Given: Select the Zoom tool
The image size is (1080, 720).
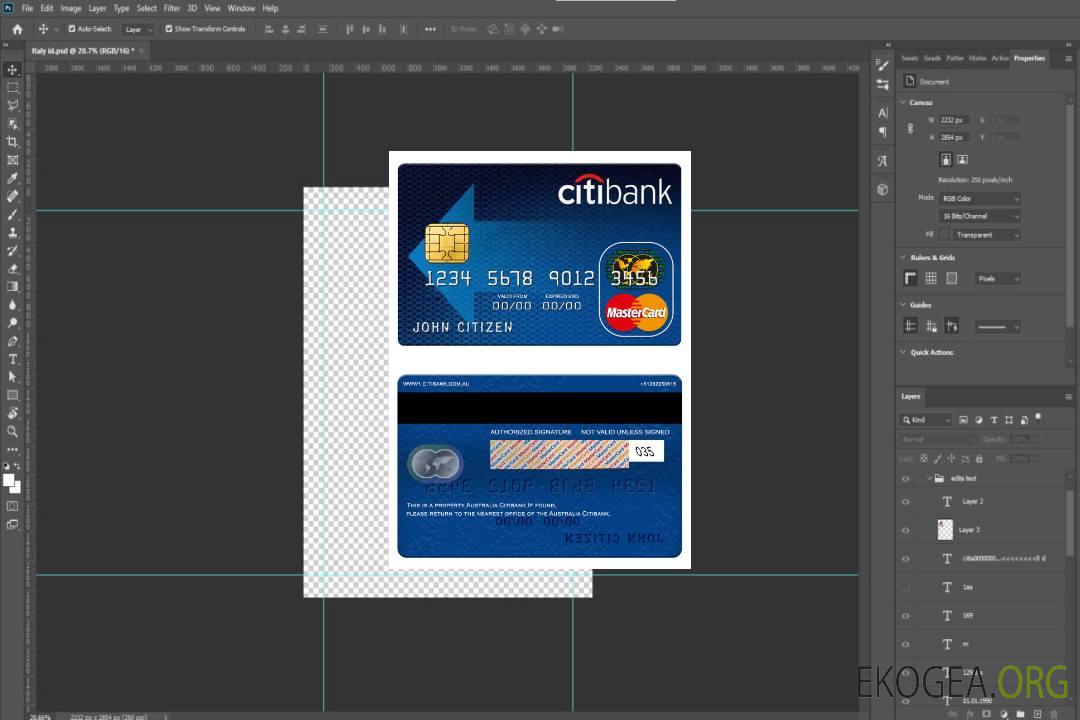Looking at the screenshot, I should point(12,431).
